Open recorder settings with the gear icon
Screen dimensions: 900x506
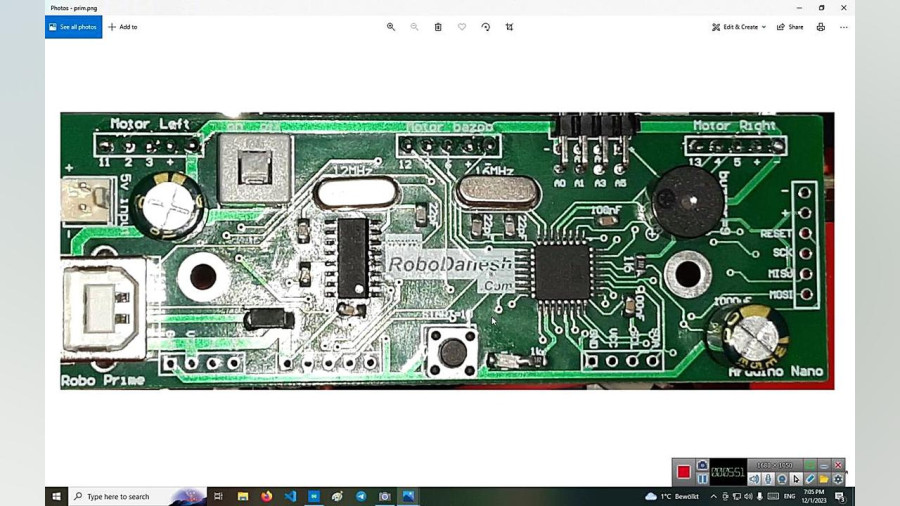coord(838,478)
